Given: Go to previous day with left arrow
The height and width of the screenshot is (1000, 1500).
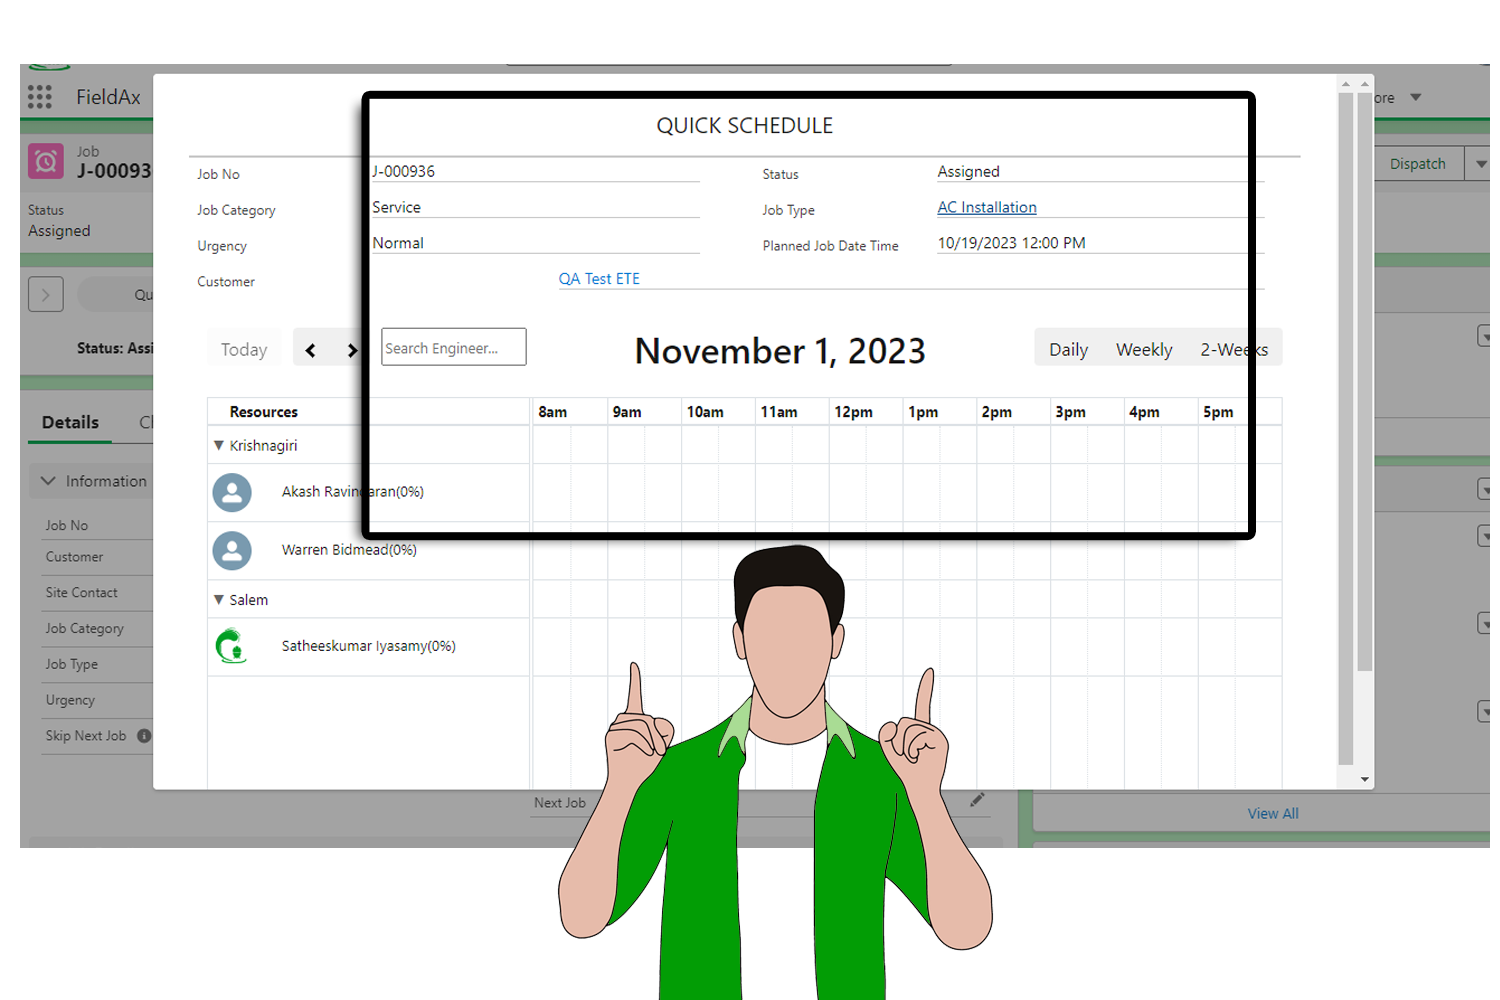Looking at the screenshot, I should point(310,349).
